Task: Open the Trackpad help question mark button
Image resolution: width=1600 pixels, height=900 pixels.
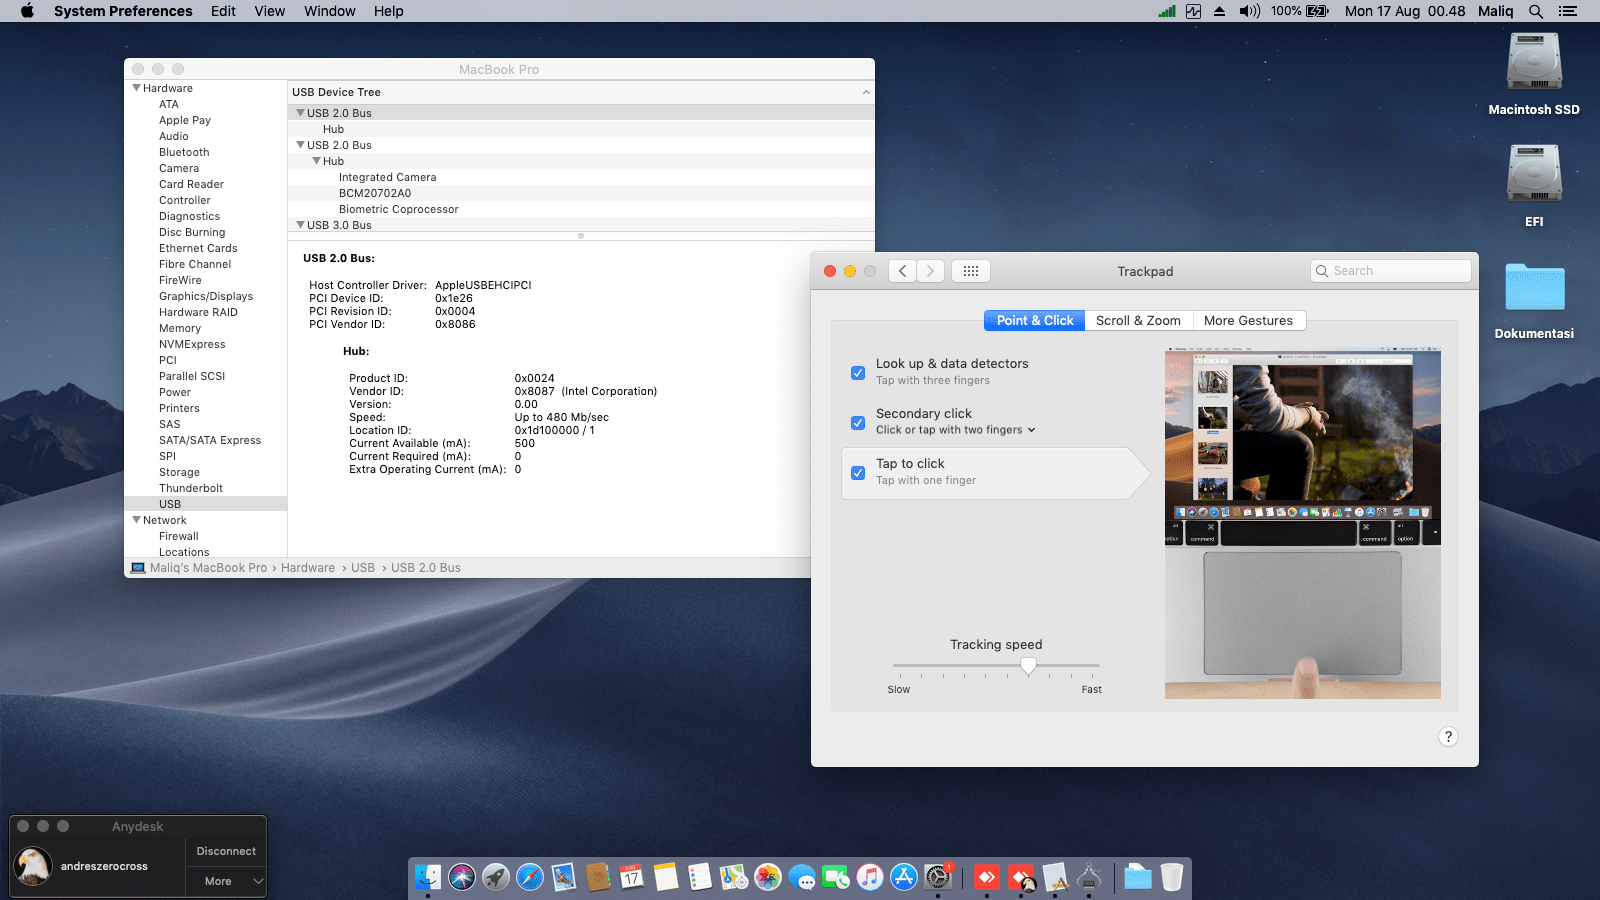Action: (1448, 737)
